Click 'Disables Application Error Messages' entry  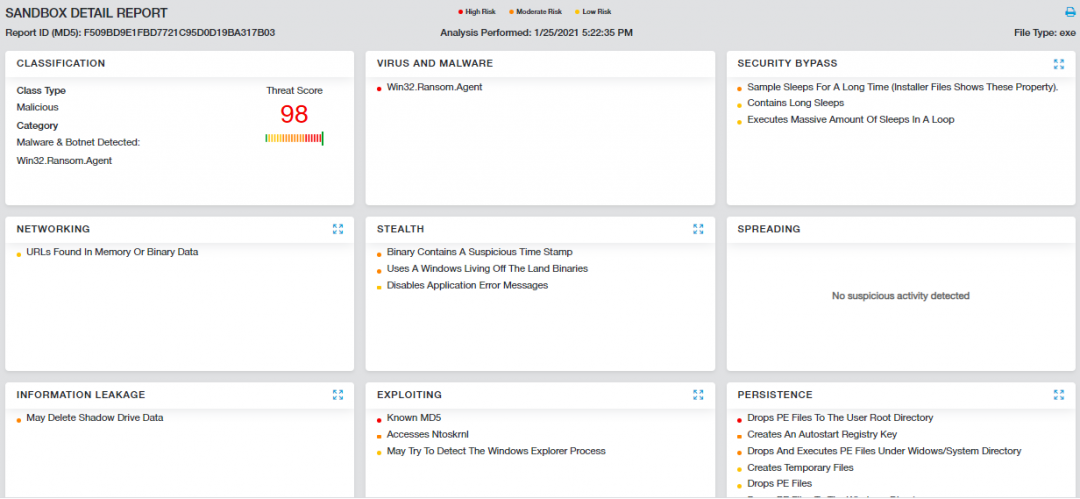(467, 285)
